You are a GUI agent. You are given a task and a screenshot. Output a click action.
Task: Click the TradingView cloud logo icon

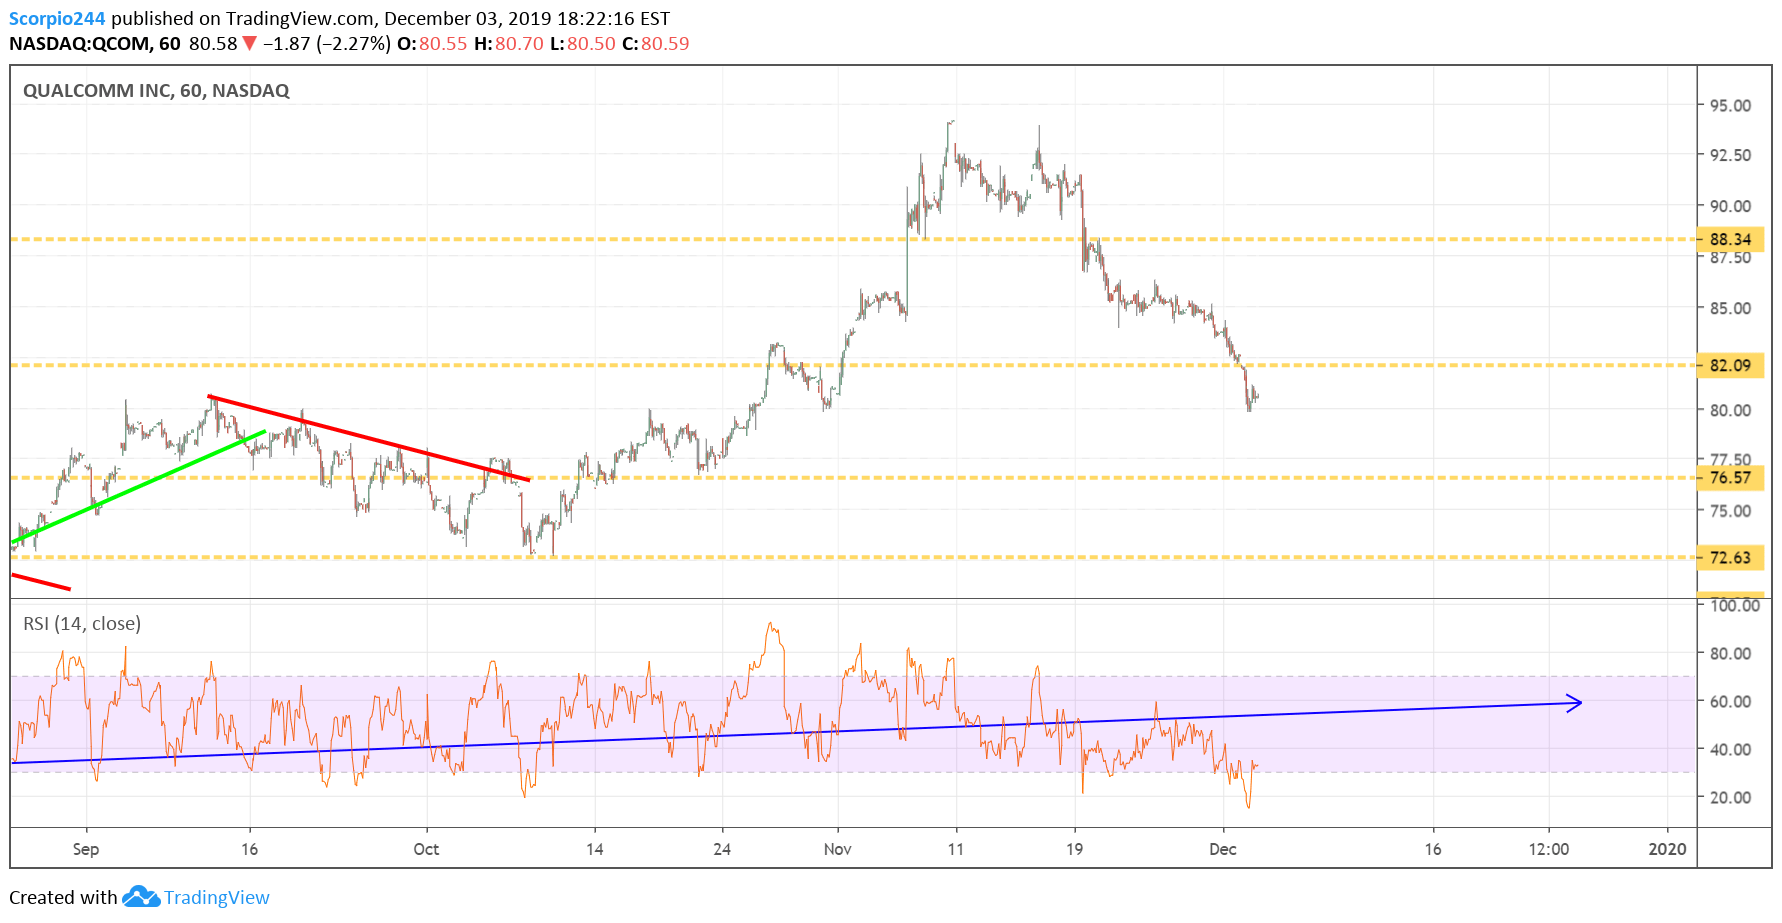click(x=141, y=897)
